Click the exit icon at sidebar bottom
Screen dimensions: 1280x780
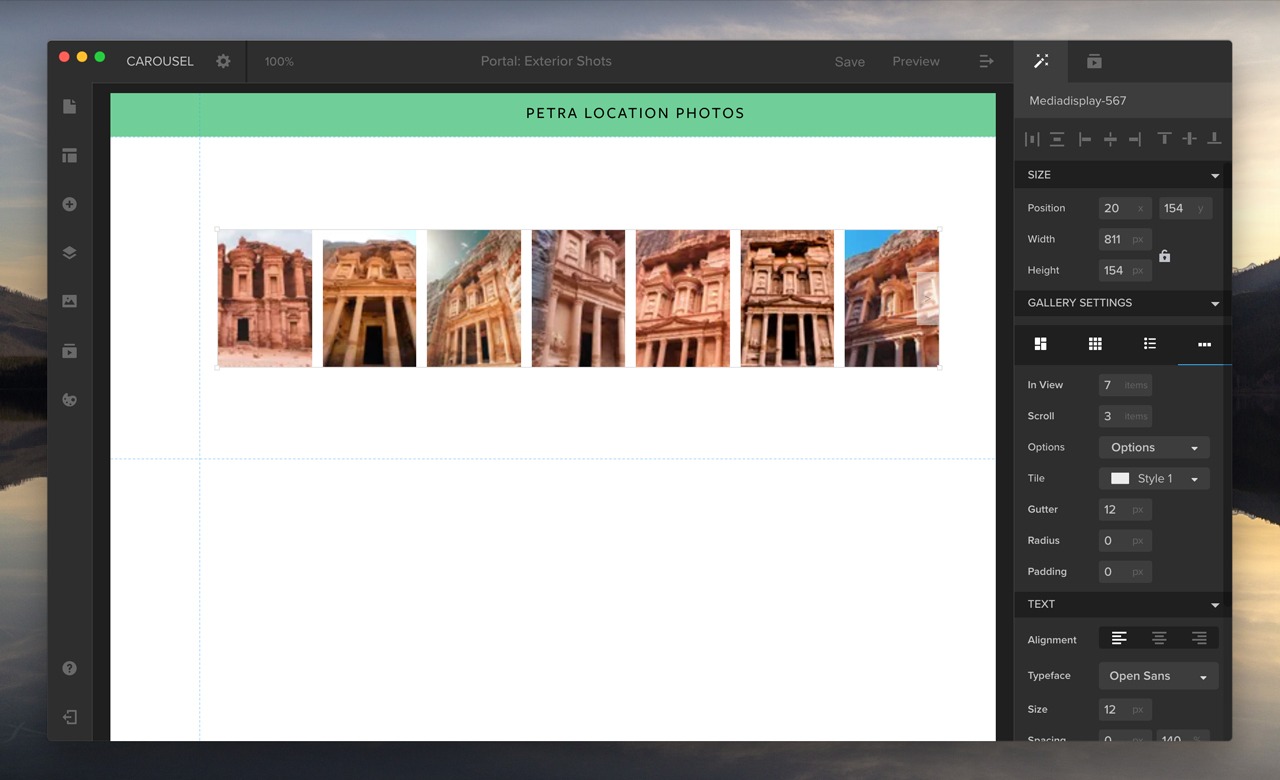[x=69, y=717]
